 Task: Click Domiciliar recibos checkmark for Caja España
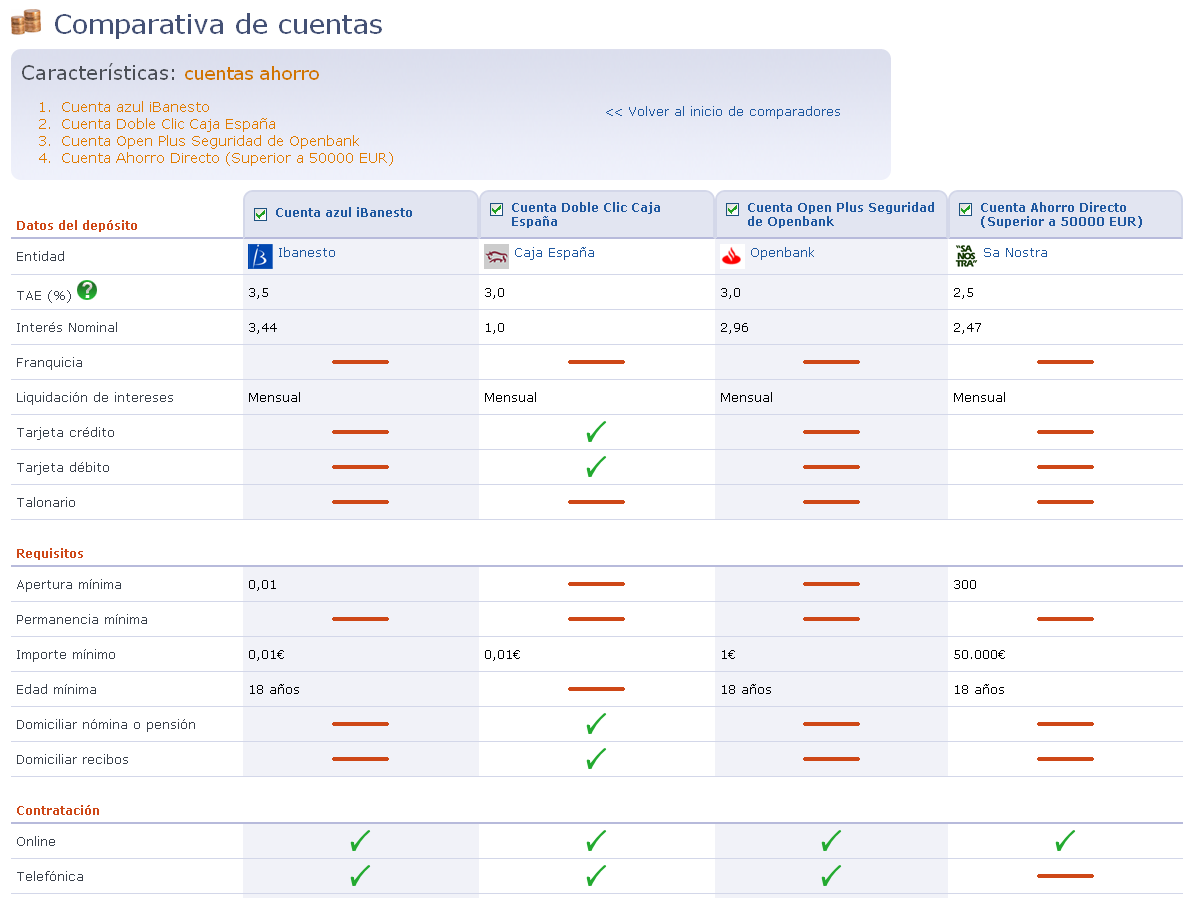click(596, 759)
